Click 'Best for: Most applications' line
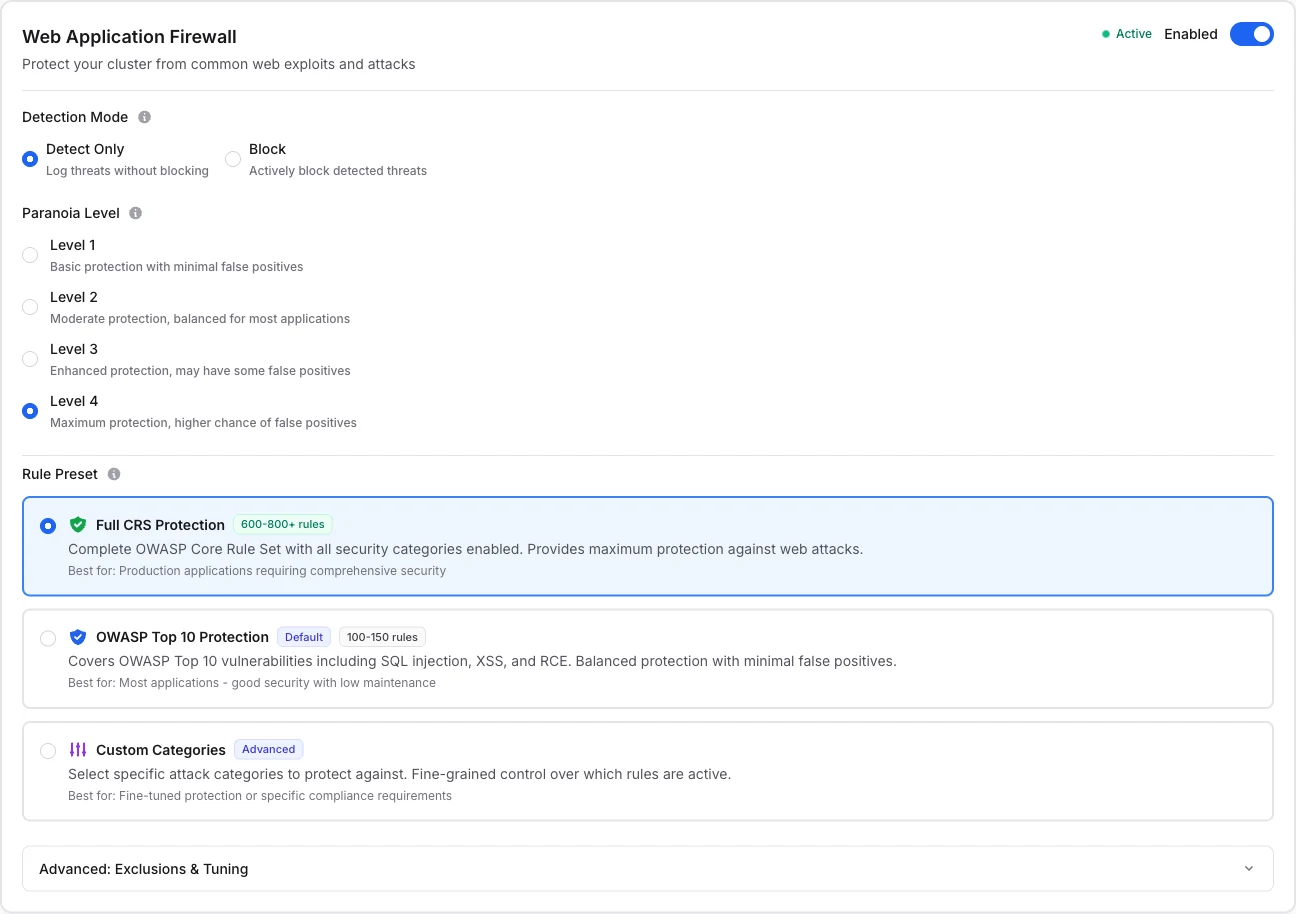This screenshot has height=914, width=1296. point(252,683)
